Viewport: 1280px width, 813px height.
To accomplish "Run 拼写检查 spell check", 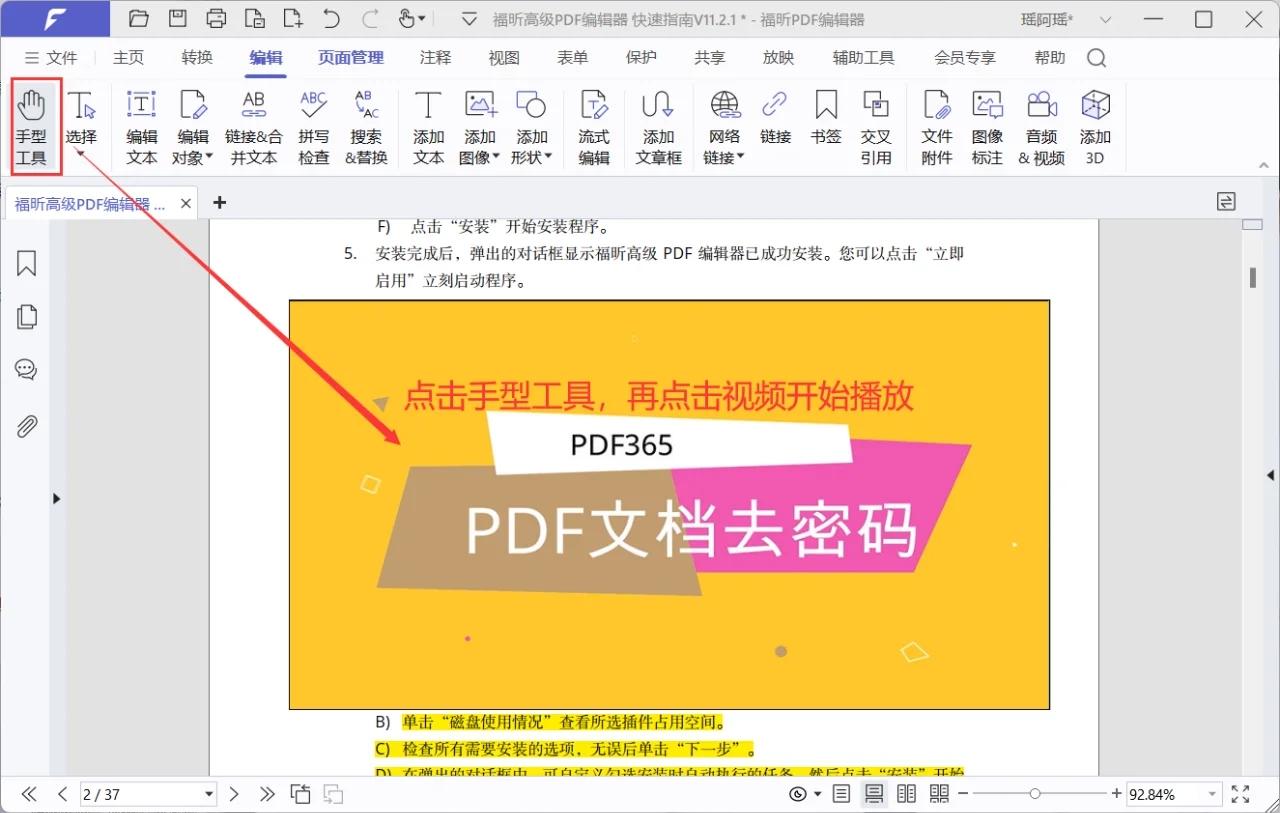I will click(314, 127).
